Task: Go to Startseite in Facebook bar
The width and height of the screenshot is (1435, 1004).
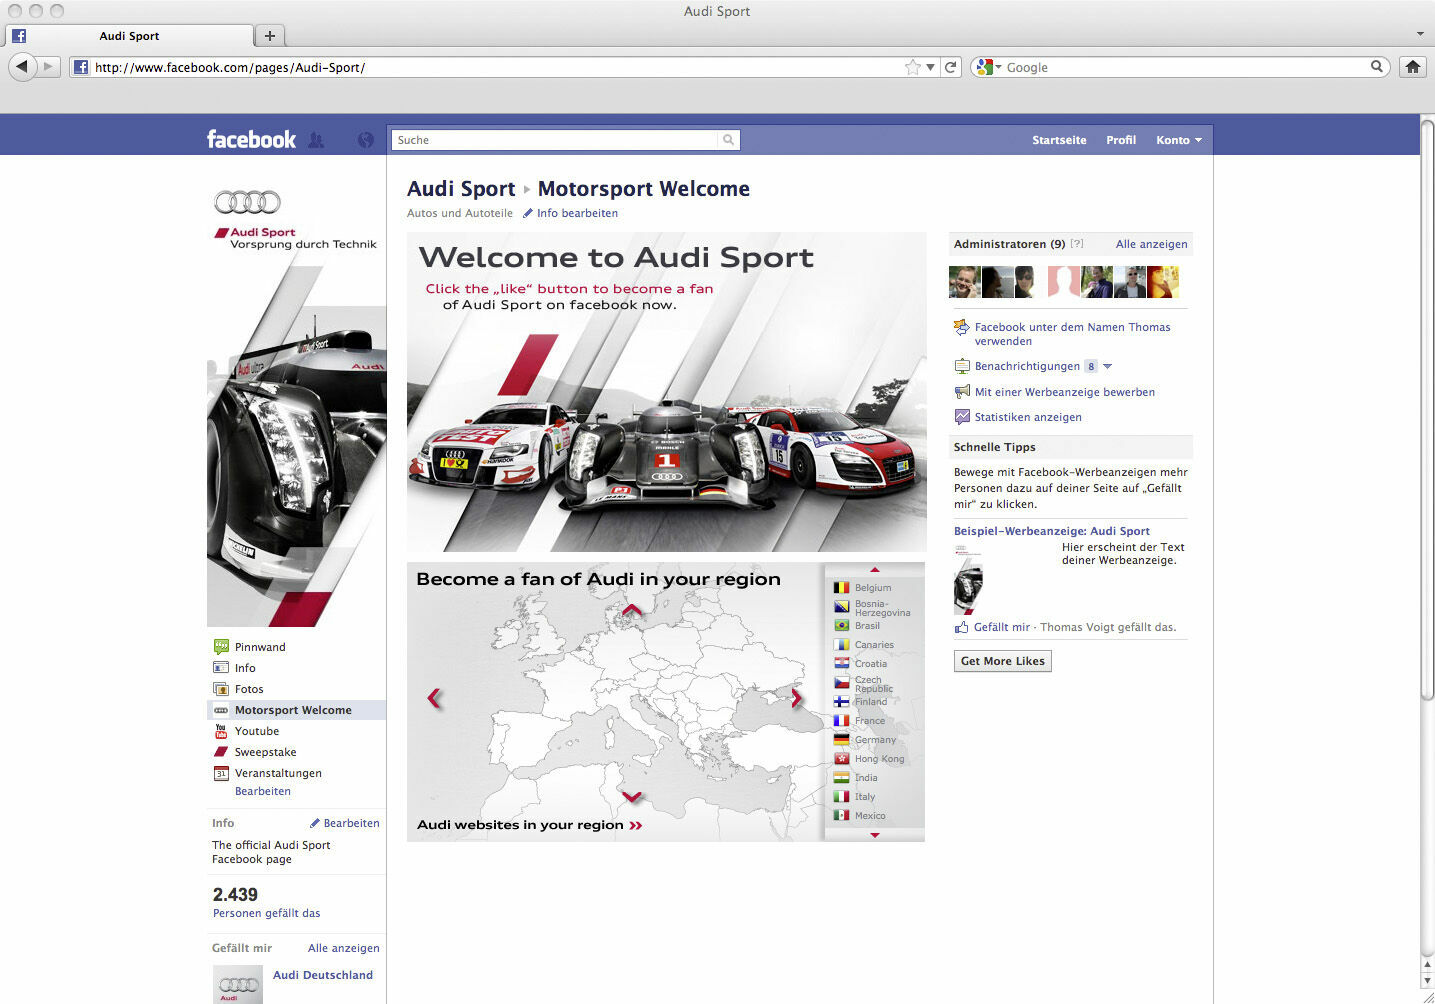Action: [1059, 140]
